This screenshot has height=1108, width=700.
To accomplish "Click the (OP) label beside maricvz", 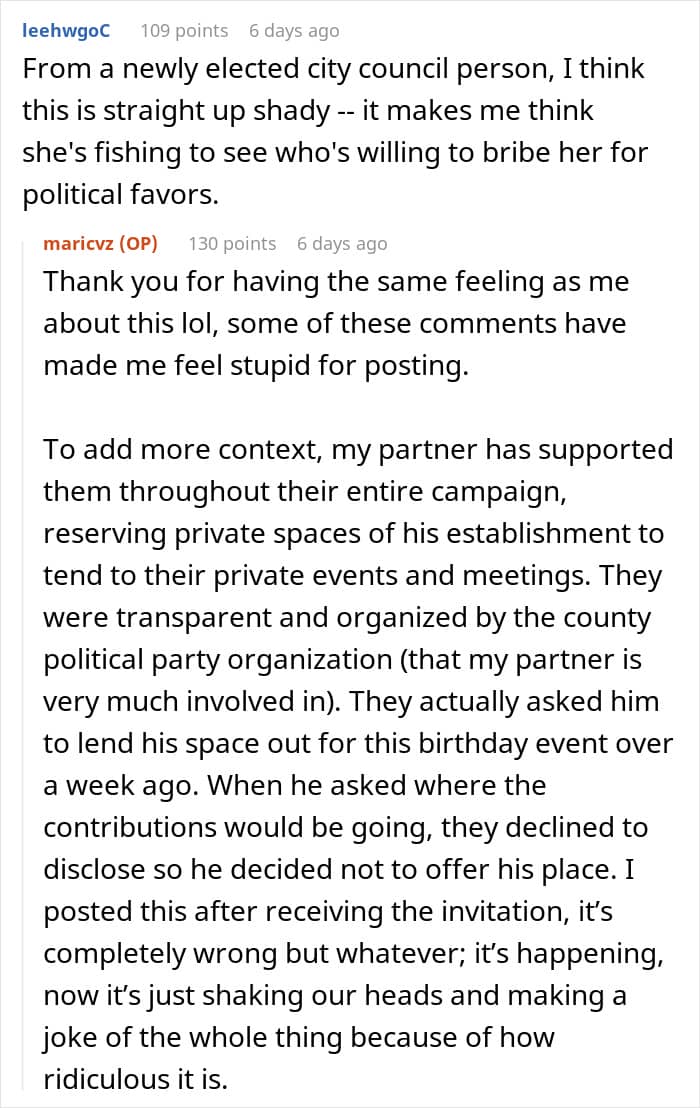I will (137, 243).
